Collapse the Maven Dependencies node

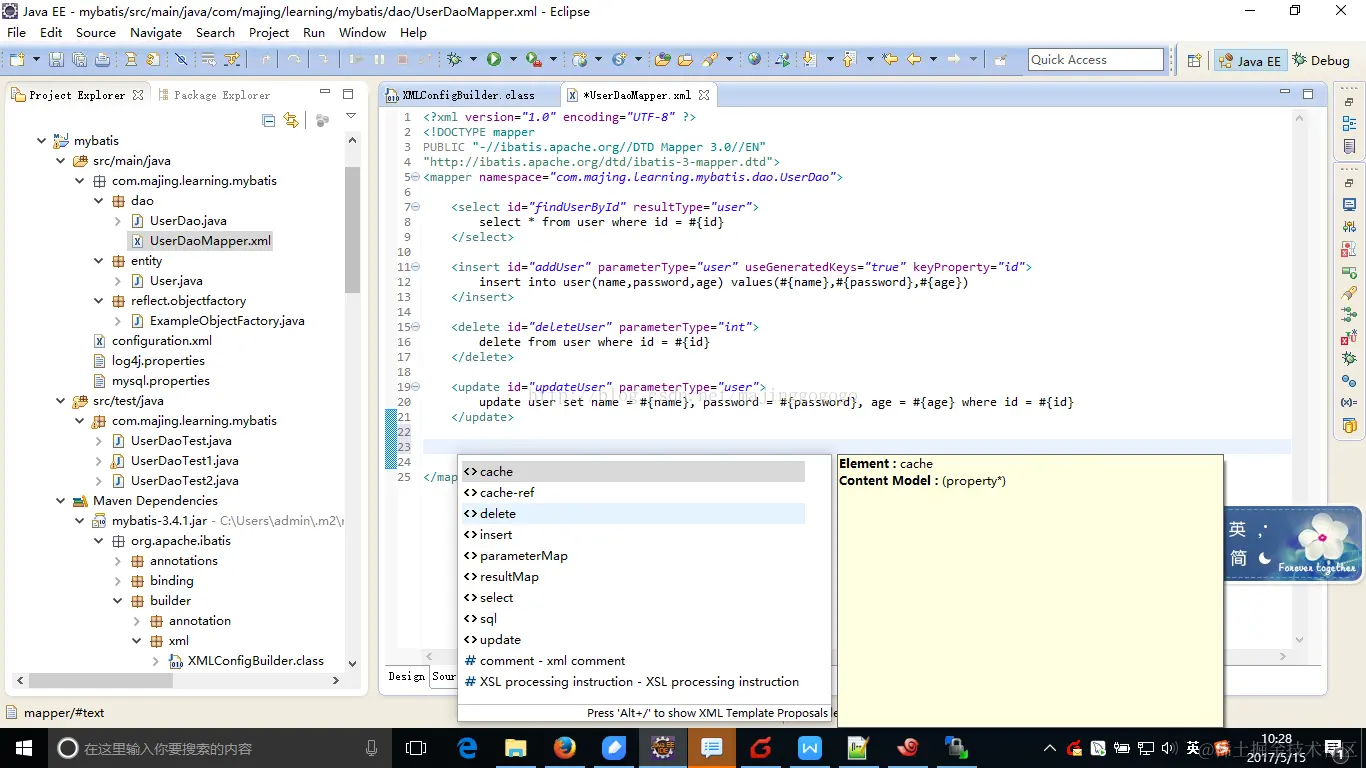pos(60,501)
